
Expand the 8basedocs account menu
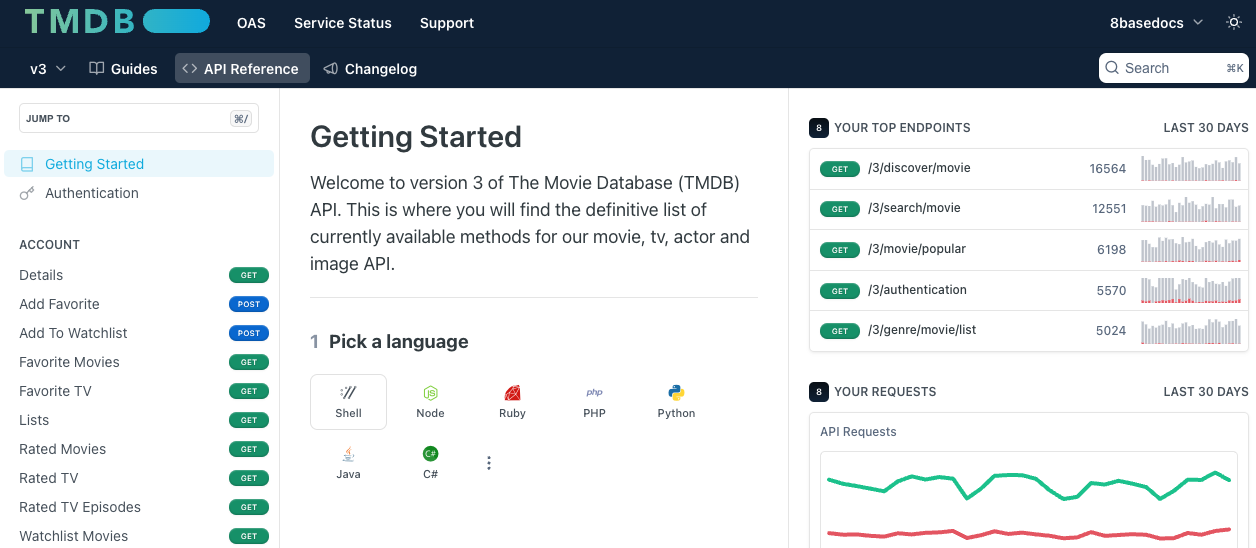pyautogui.click(x=1156, y=22)
